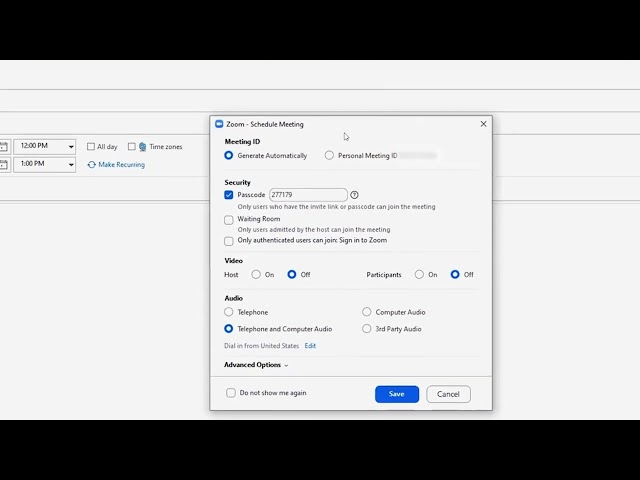Viewport: 640px width, 480px height.
Task: Tick the All day checkbox
Action: coord(91,147)
